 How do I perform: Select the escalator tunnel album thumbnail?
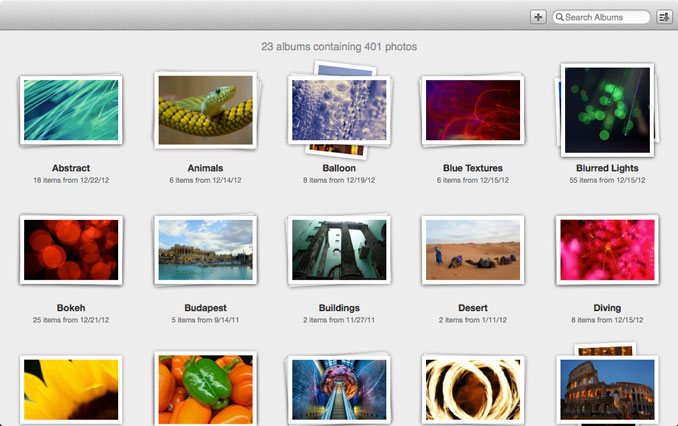coord(339,390)
